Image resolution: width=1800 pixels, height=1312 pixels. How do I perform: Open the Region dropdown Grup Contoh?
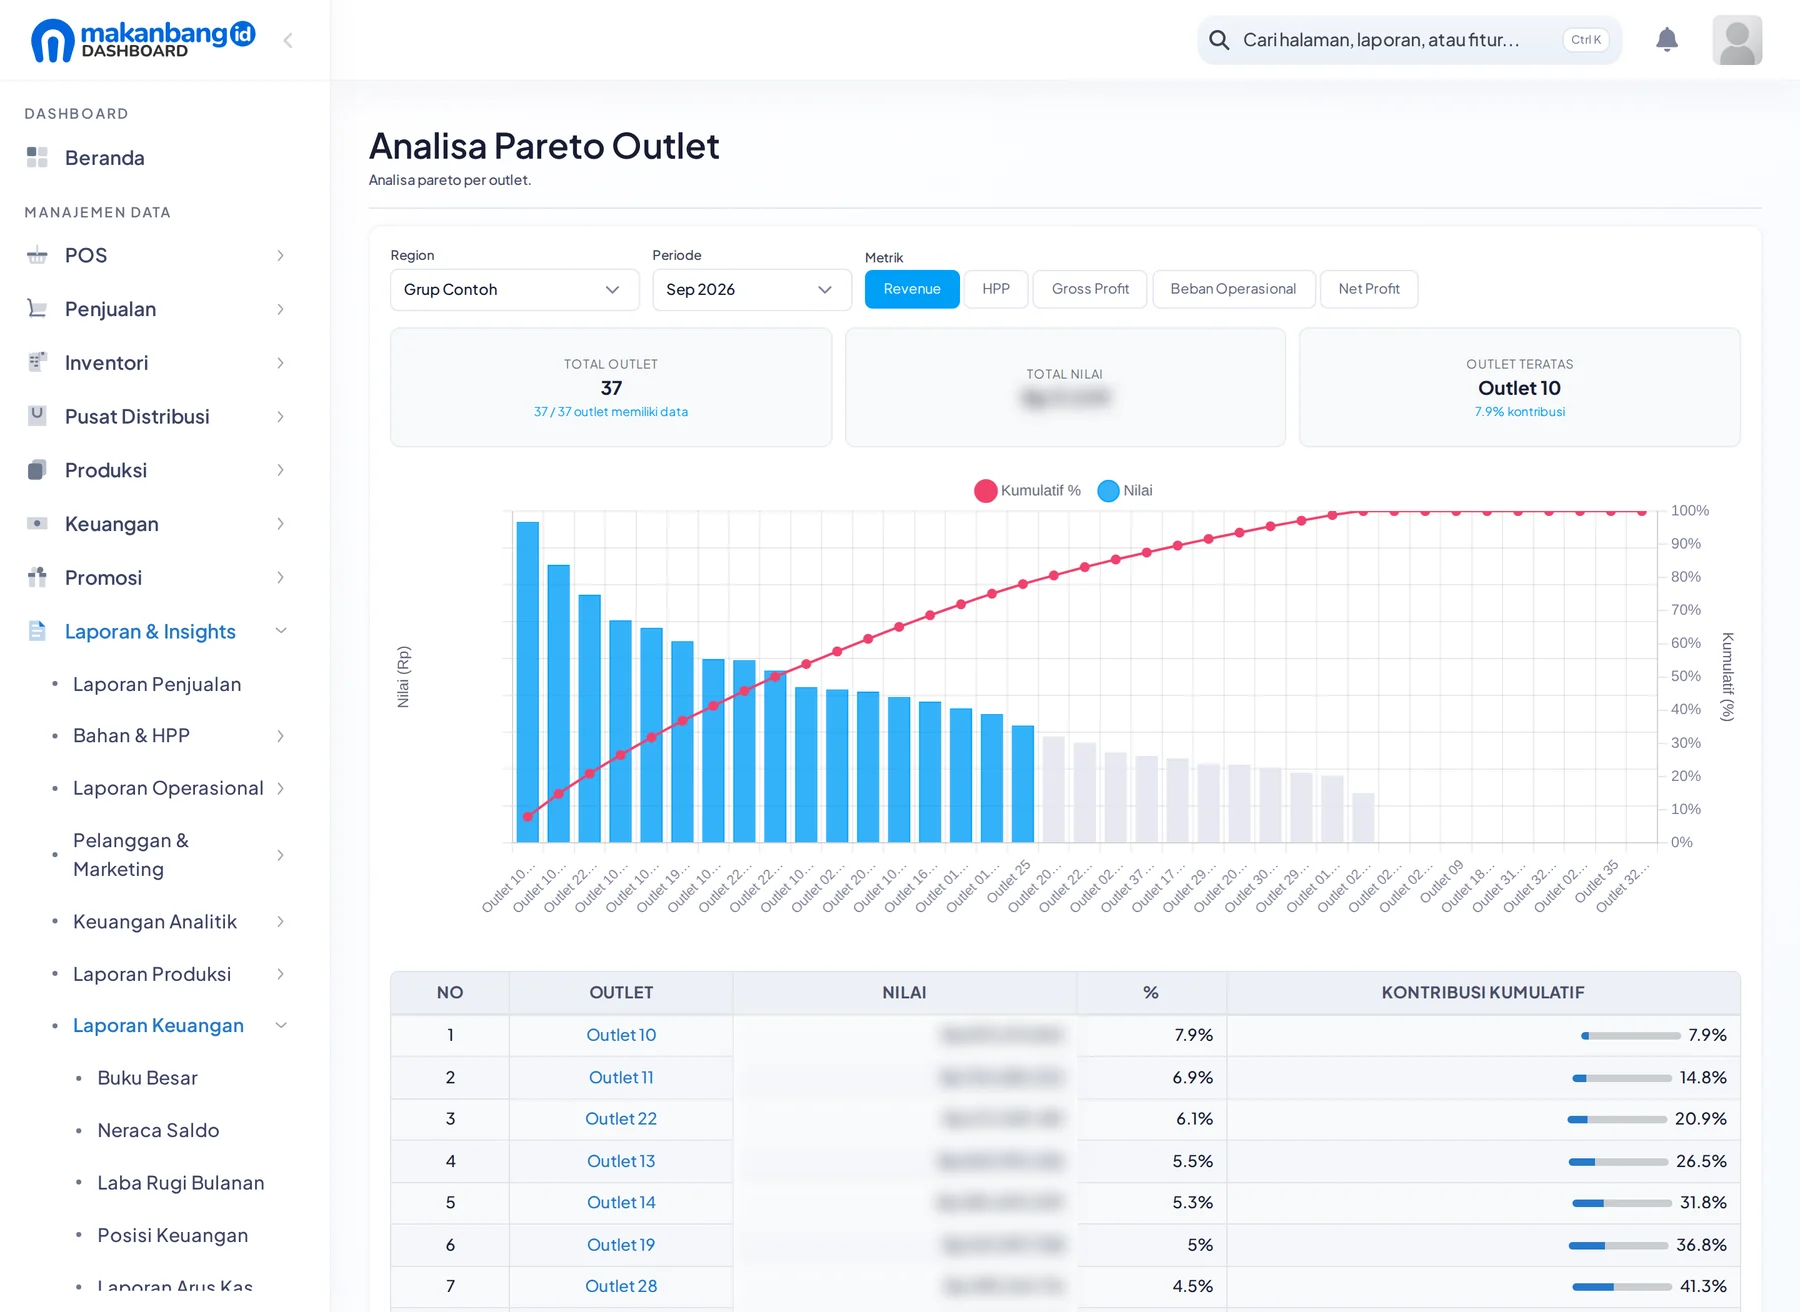(x=515, y=290)
